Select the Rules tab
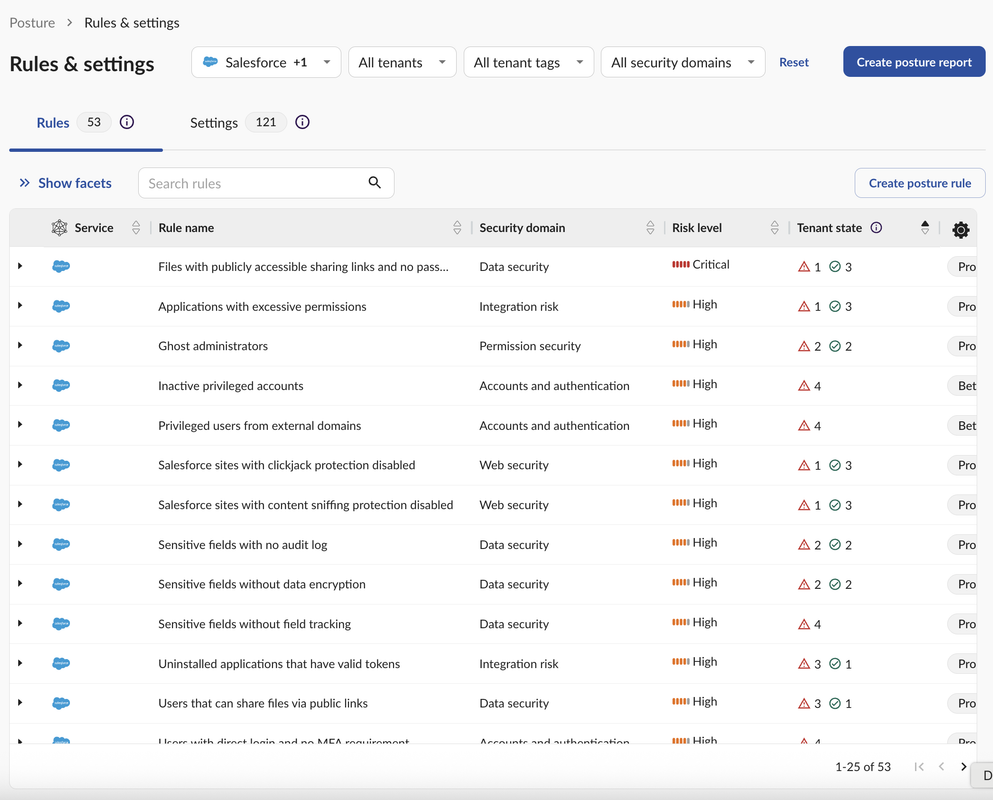The image size is (993, 800). (53, 123)
